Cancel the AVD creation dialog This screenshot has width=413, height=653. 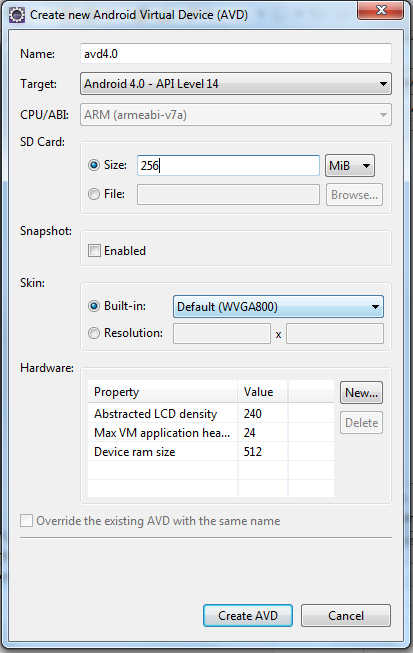(x=346, y=616)
